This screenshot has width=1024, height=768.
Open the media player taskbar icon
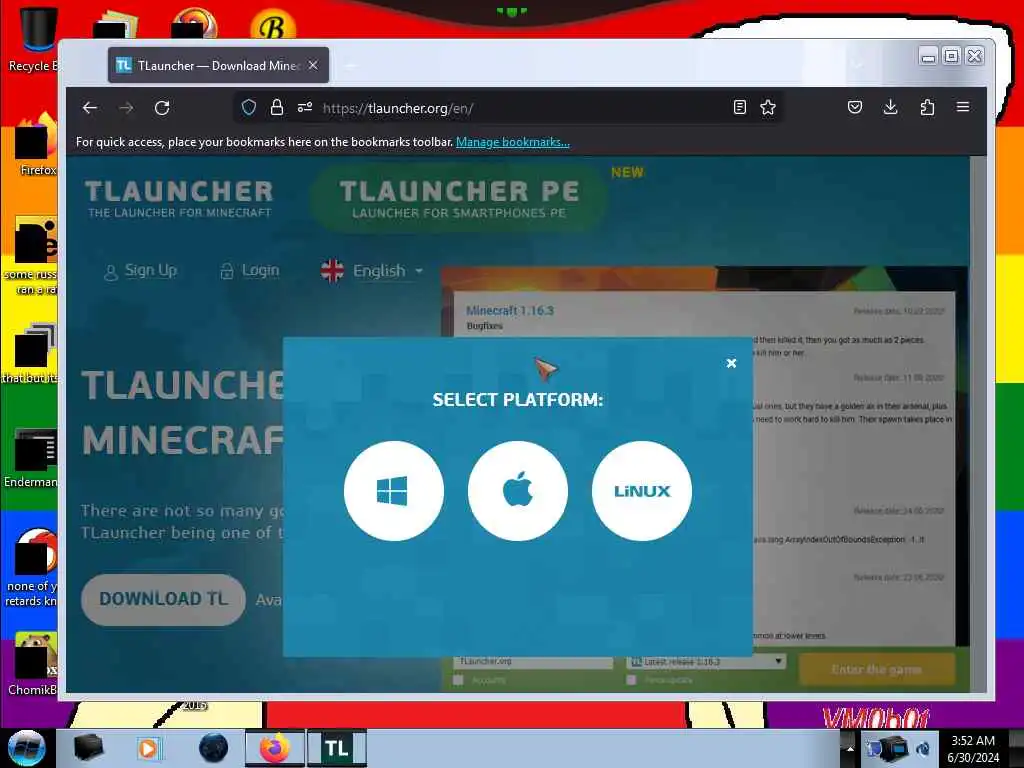[x=148, y=748]
